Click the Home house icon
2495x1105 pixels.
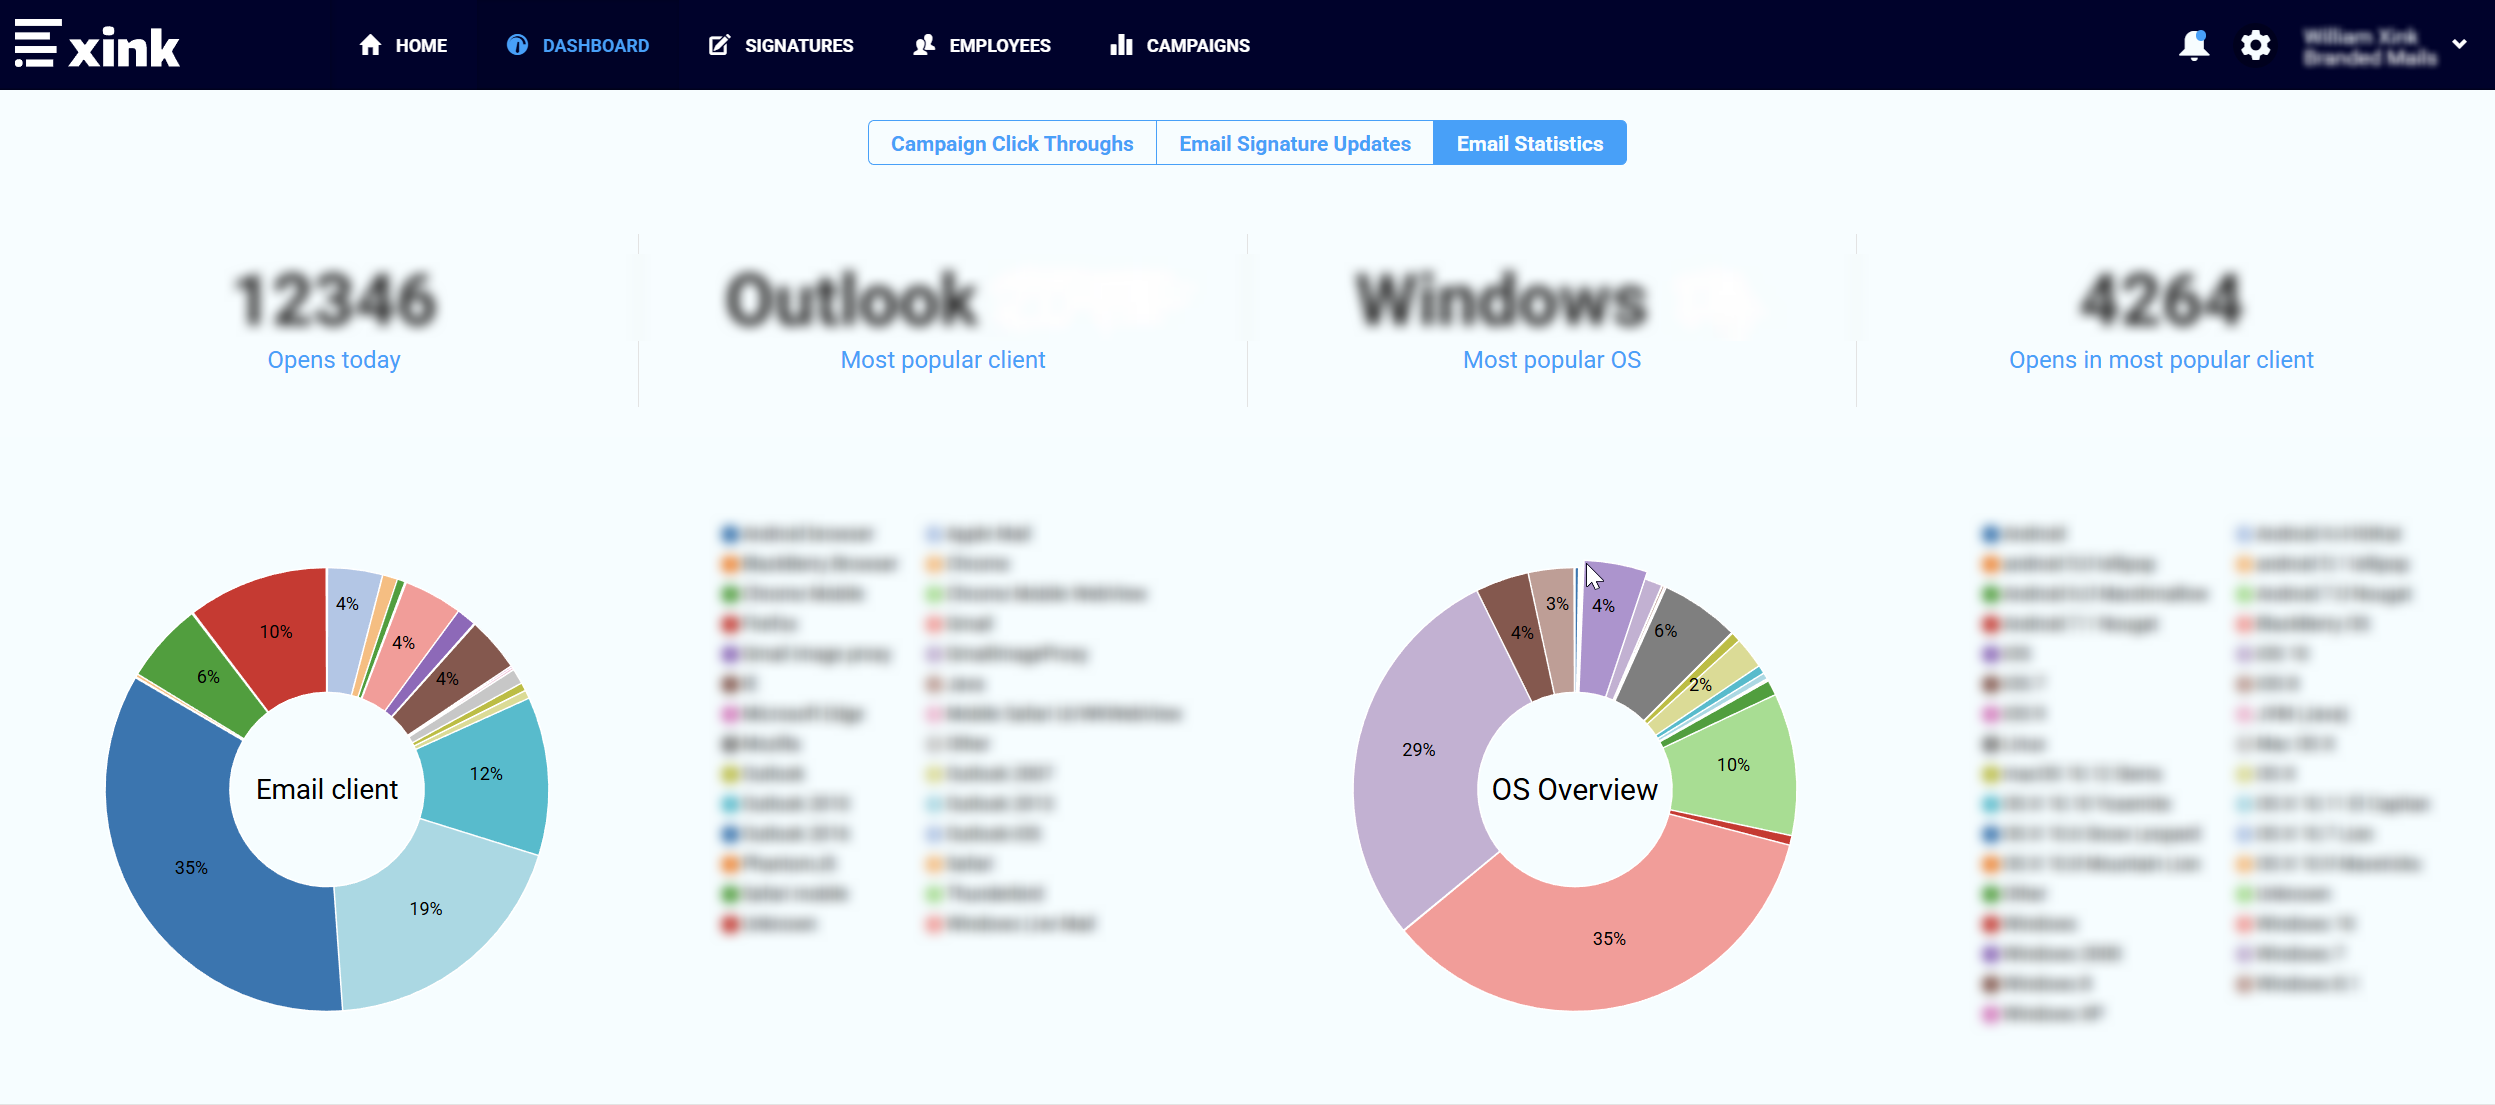(370, 45)
